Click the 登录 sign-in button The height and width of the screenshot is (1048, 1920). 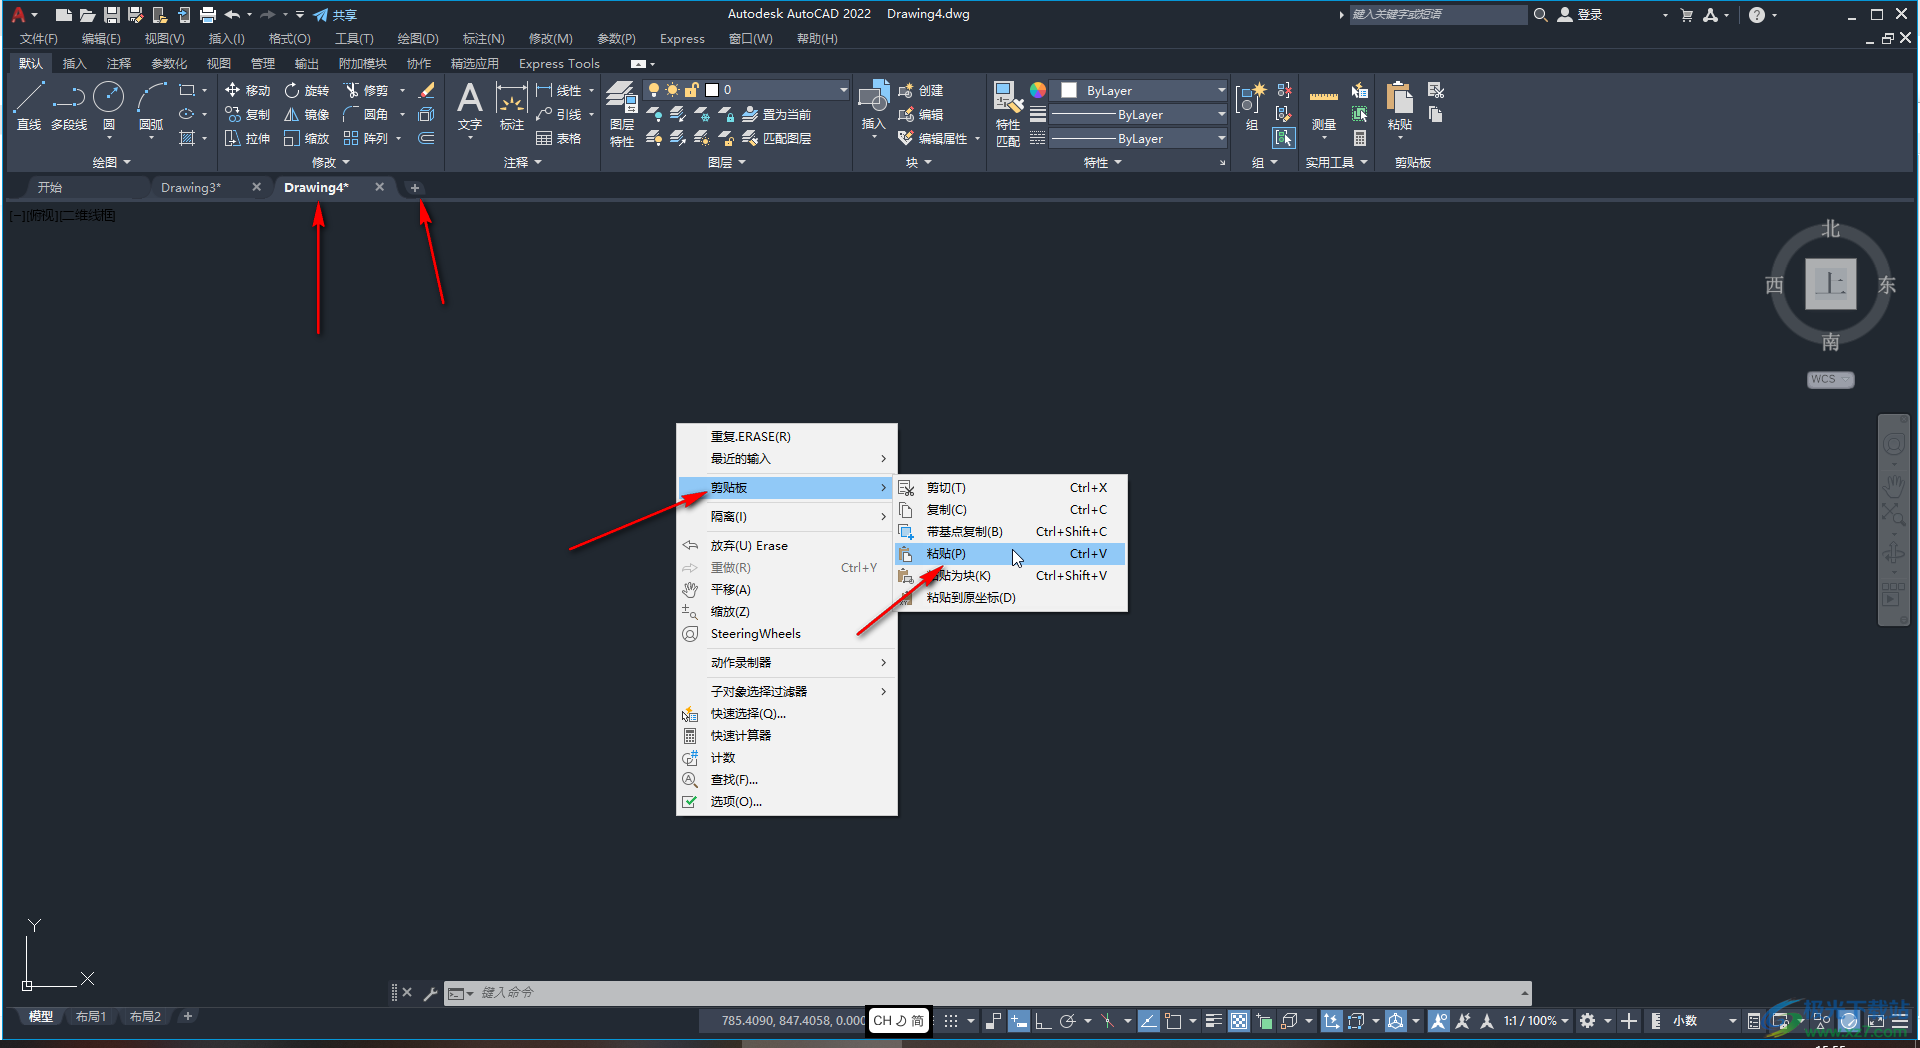coord(1580,15)
